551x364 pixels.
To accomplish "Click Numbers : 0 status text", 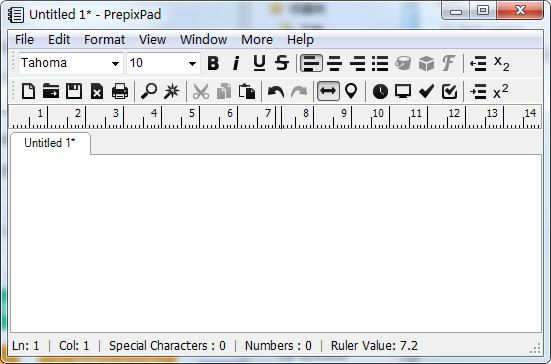I will click(278, 346).
